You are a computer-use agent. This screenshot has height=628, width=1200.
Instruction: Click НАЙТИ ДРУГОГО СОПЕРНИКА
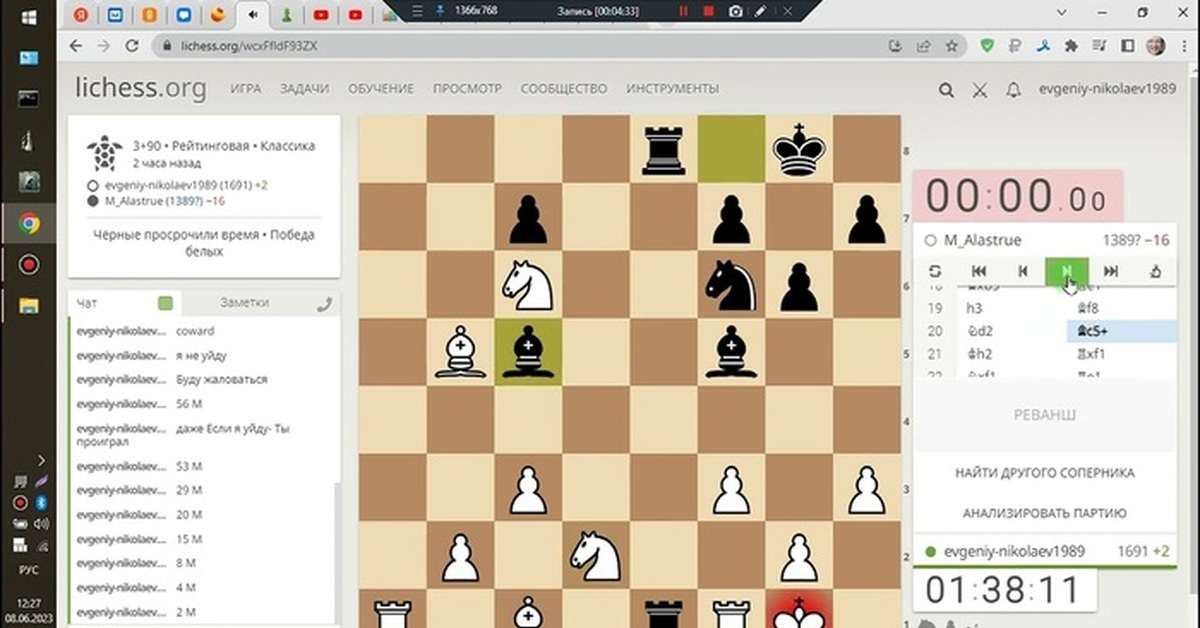tap(1044, 473)
